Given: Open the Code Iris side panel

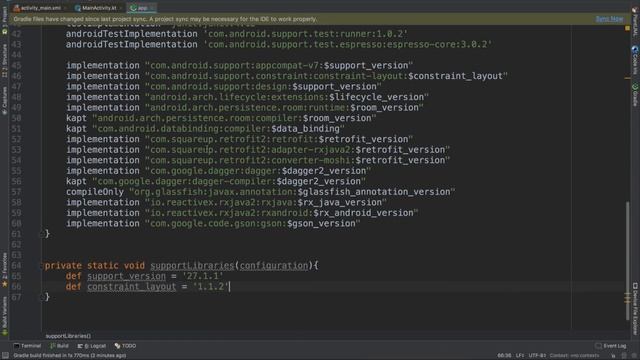Looking at the screenshot, I should tap(635, 60).
